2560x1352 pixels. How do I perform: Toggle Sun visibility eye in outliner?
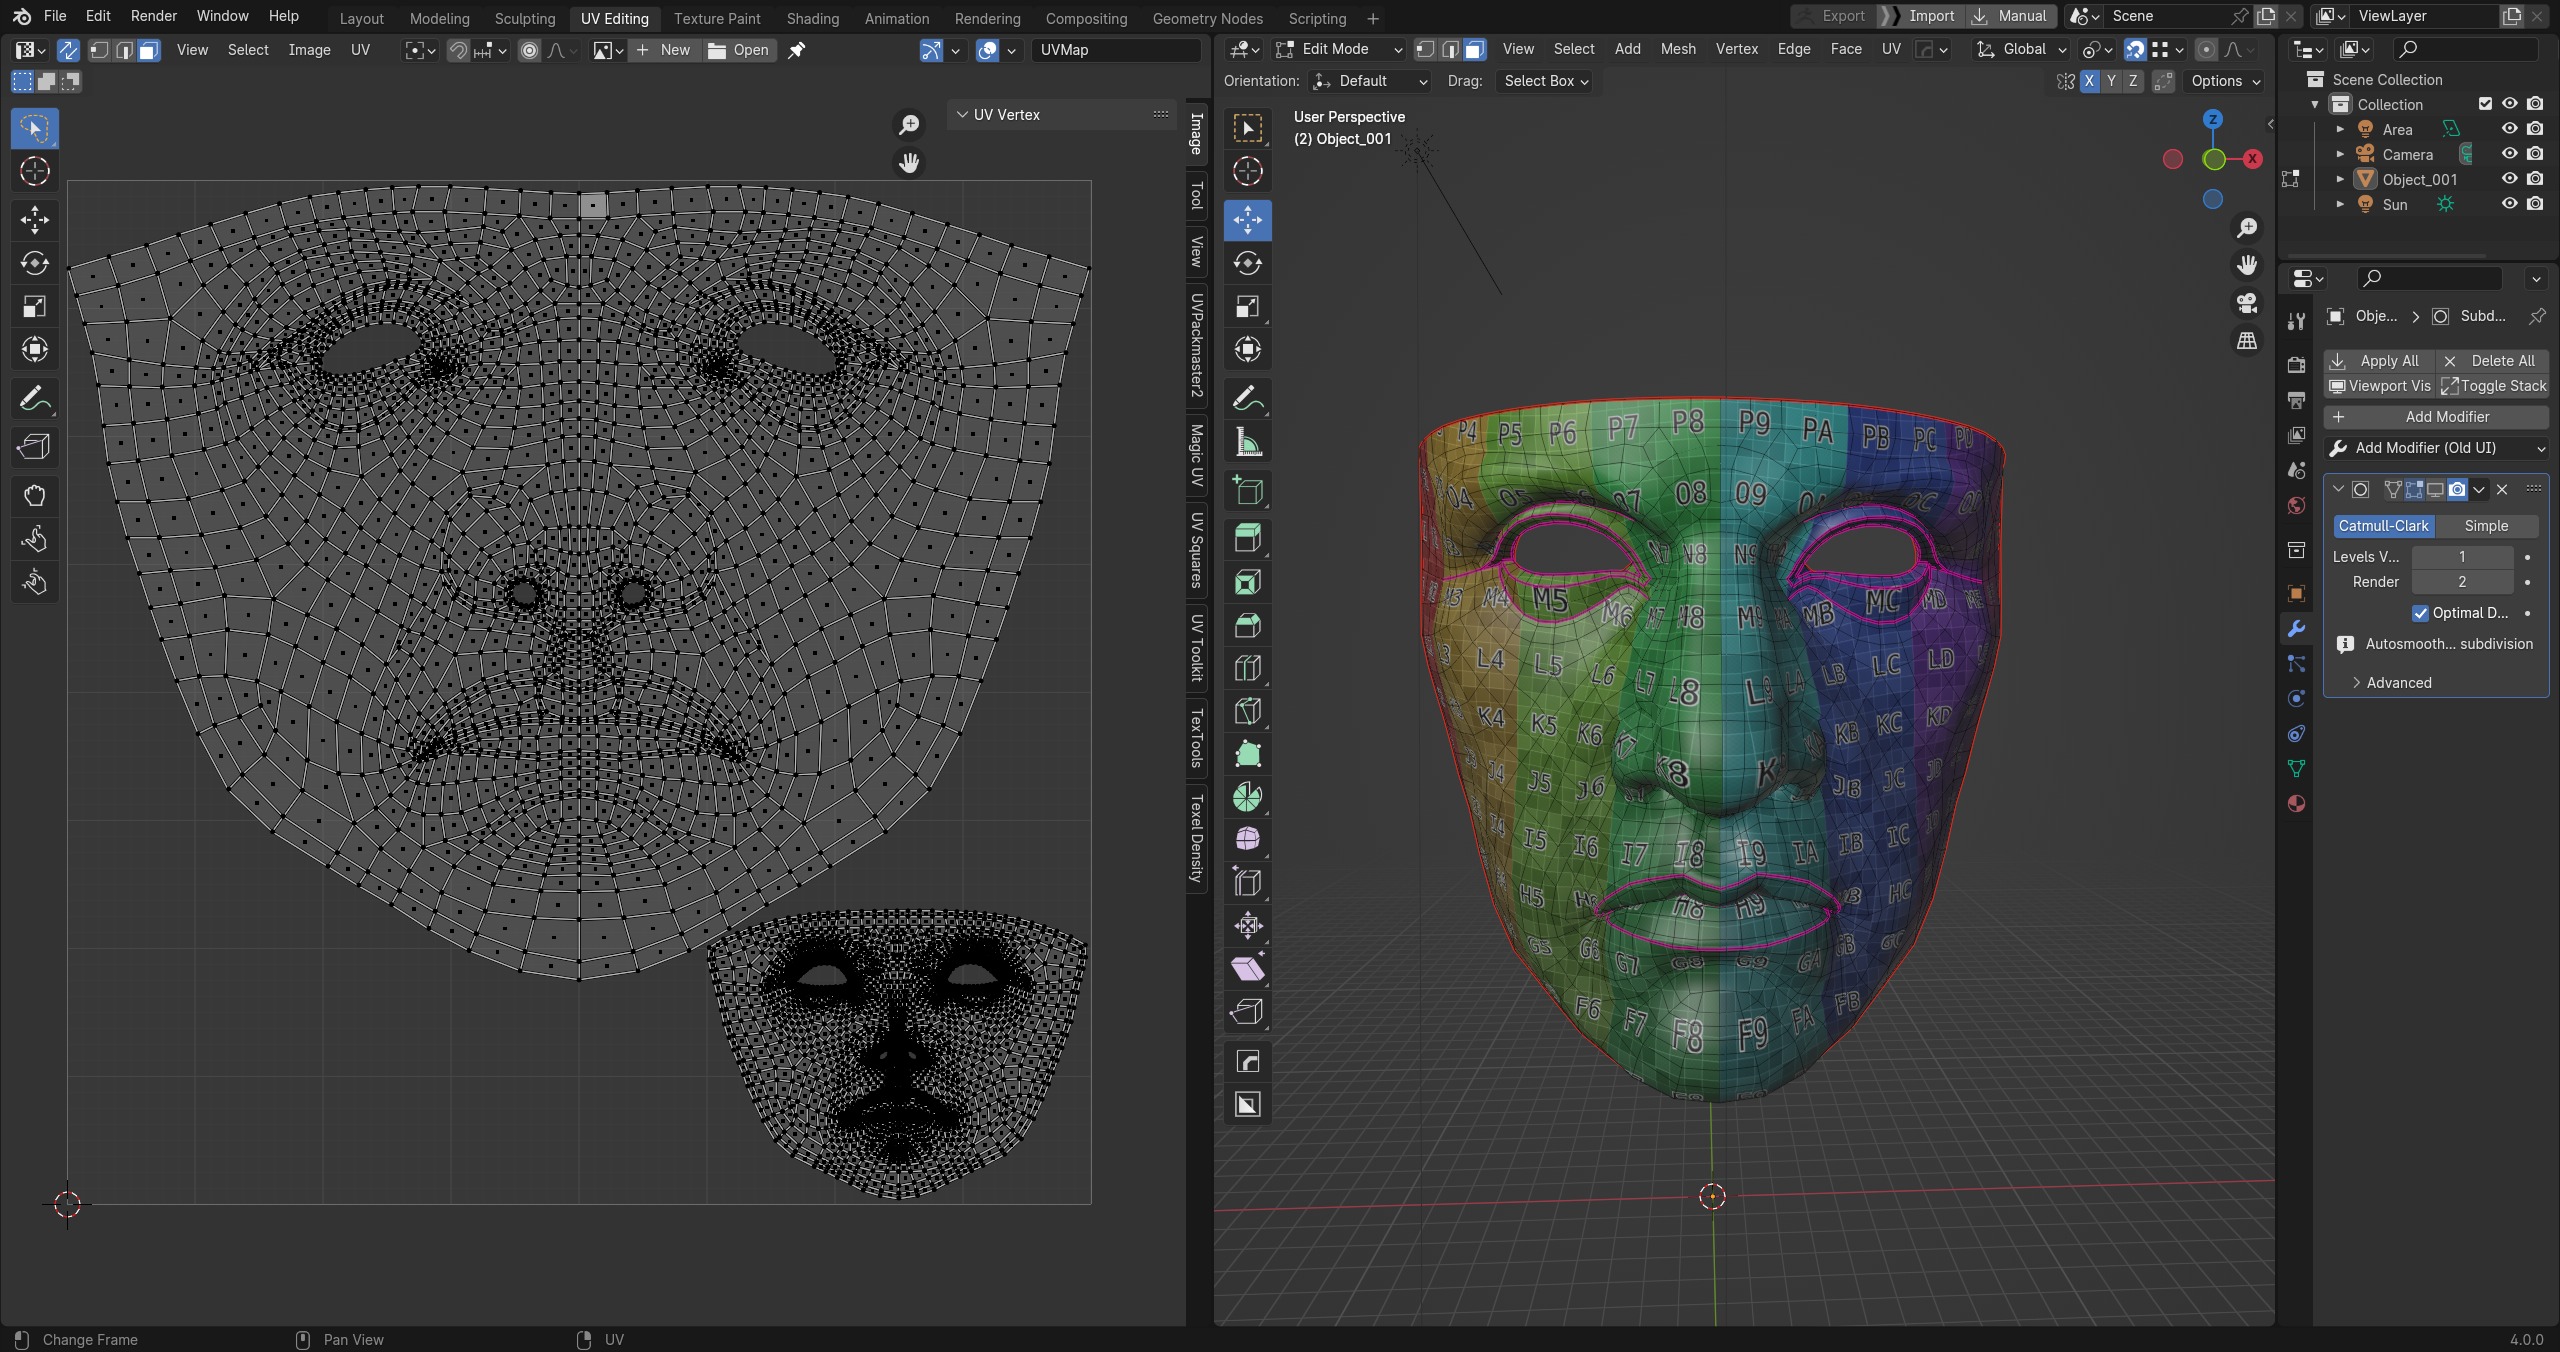pos(2510,204)
